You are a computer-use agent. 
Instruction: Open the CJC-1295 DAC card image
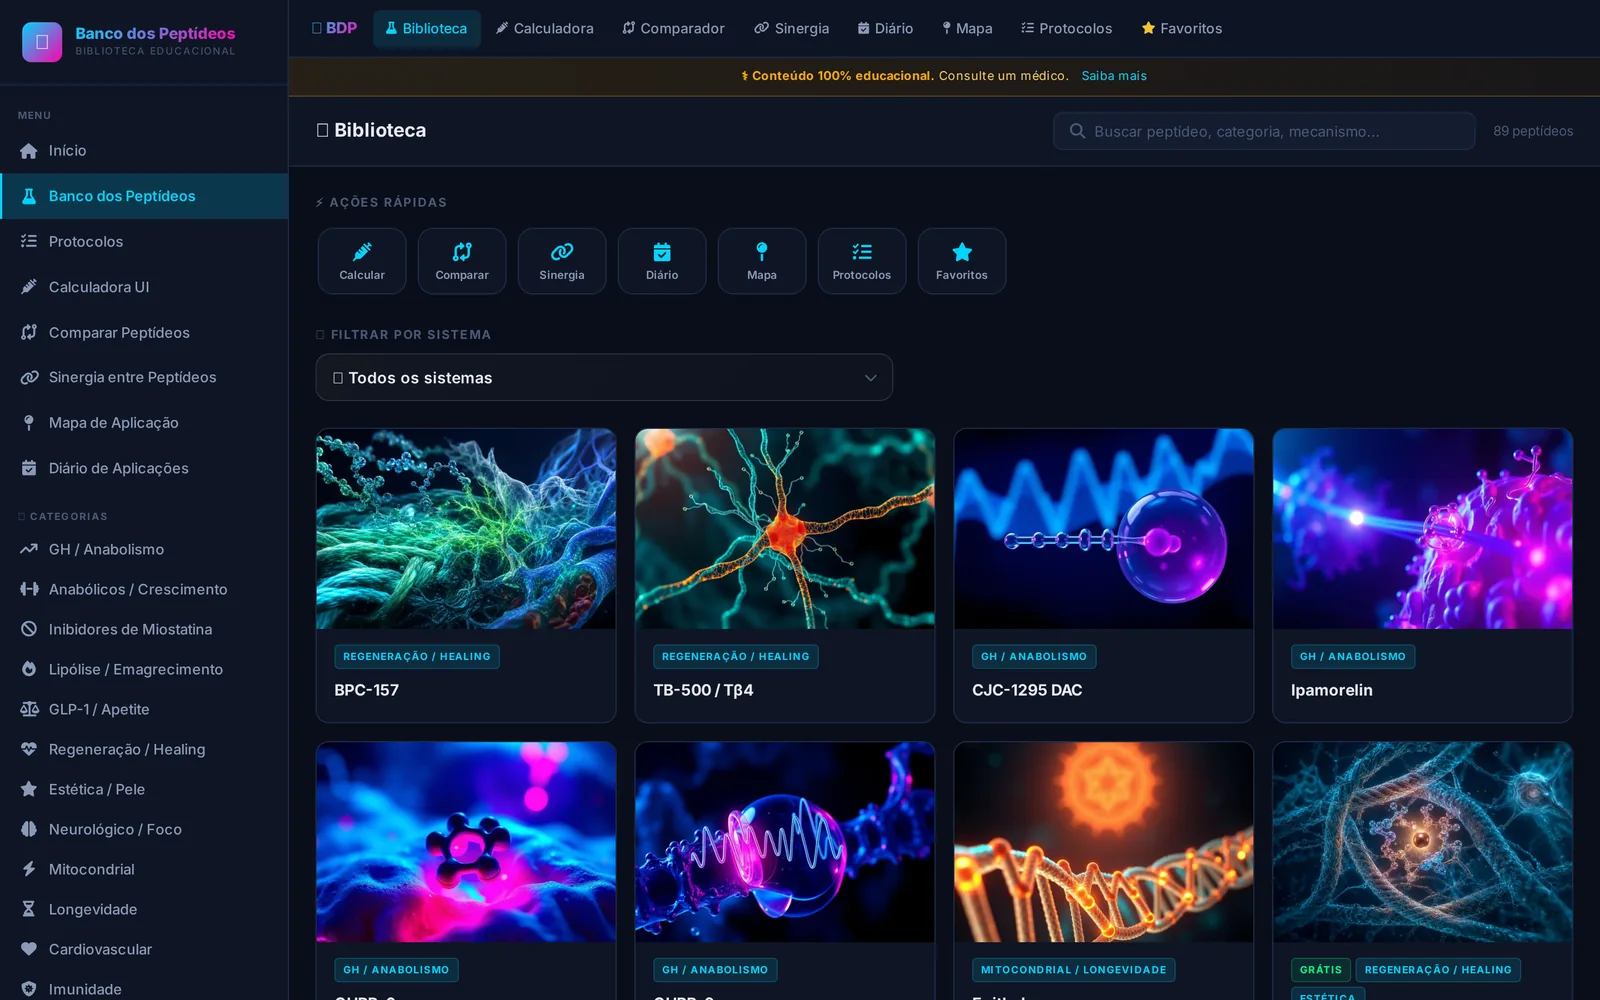pos(1104,529)
